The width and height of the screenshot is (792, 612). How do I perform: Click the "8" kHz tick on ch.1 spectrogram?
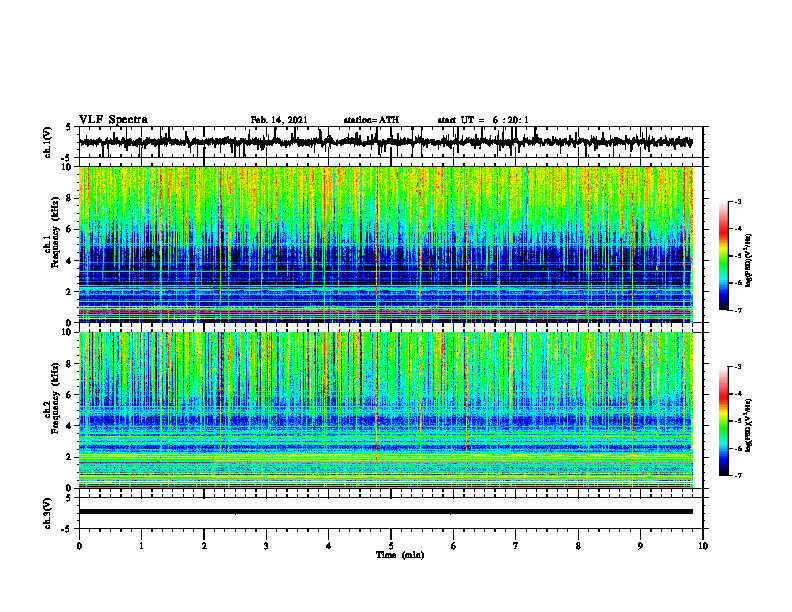point(70,198)
